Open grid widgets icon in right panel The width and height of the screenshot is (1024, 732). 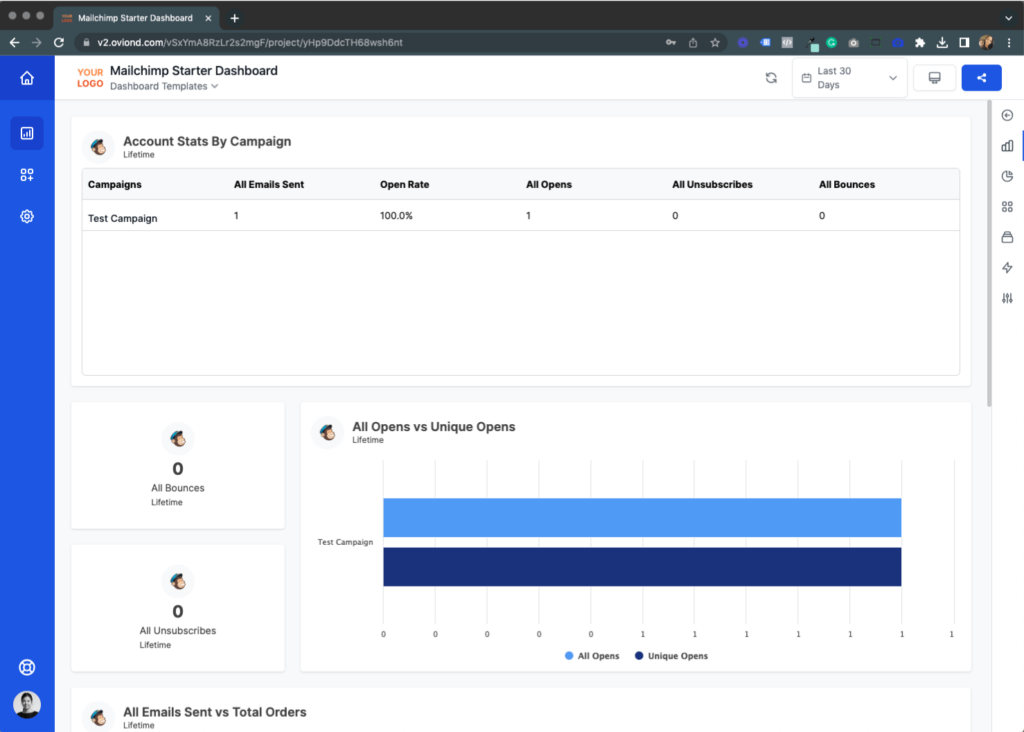coord(1007,206)
